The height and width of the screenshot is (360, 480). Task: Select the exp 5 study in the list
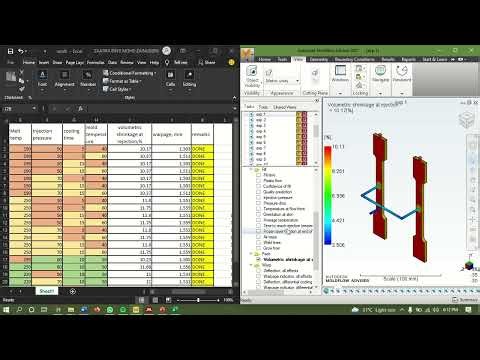261,137
